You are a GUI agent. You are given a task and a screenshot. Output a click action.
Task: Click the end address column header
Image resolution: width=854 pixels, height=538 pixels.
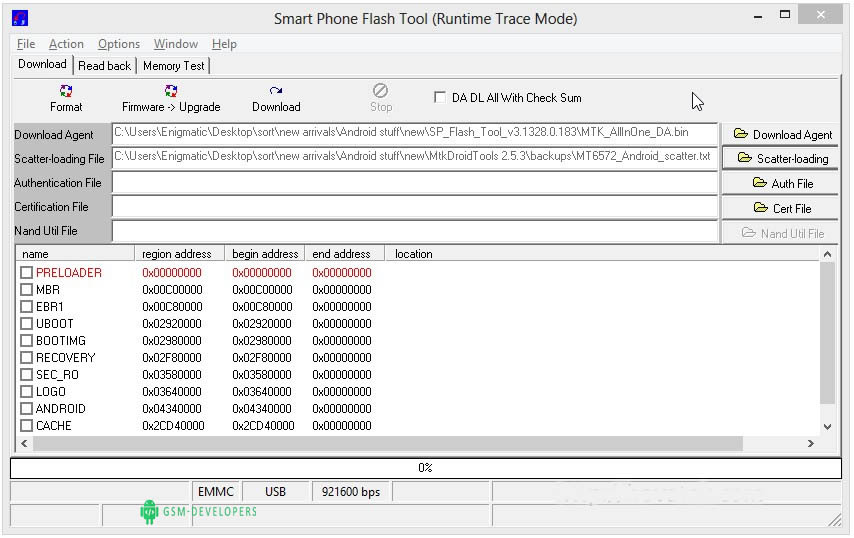click(x=345, y=254)
